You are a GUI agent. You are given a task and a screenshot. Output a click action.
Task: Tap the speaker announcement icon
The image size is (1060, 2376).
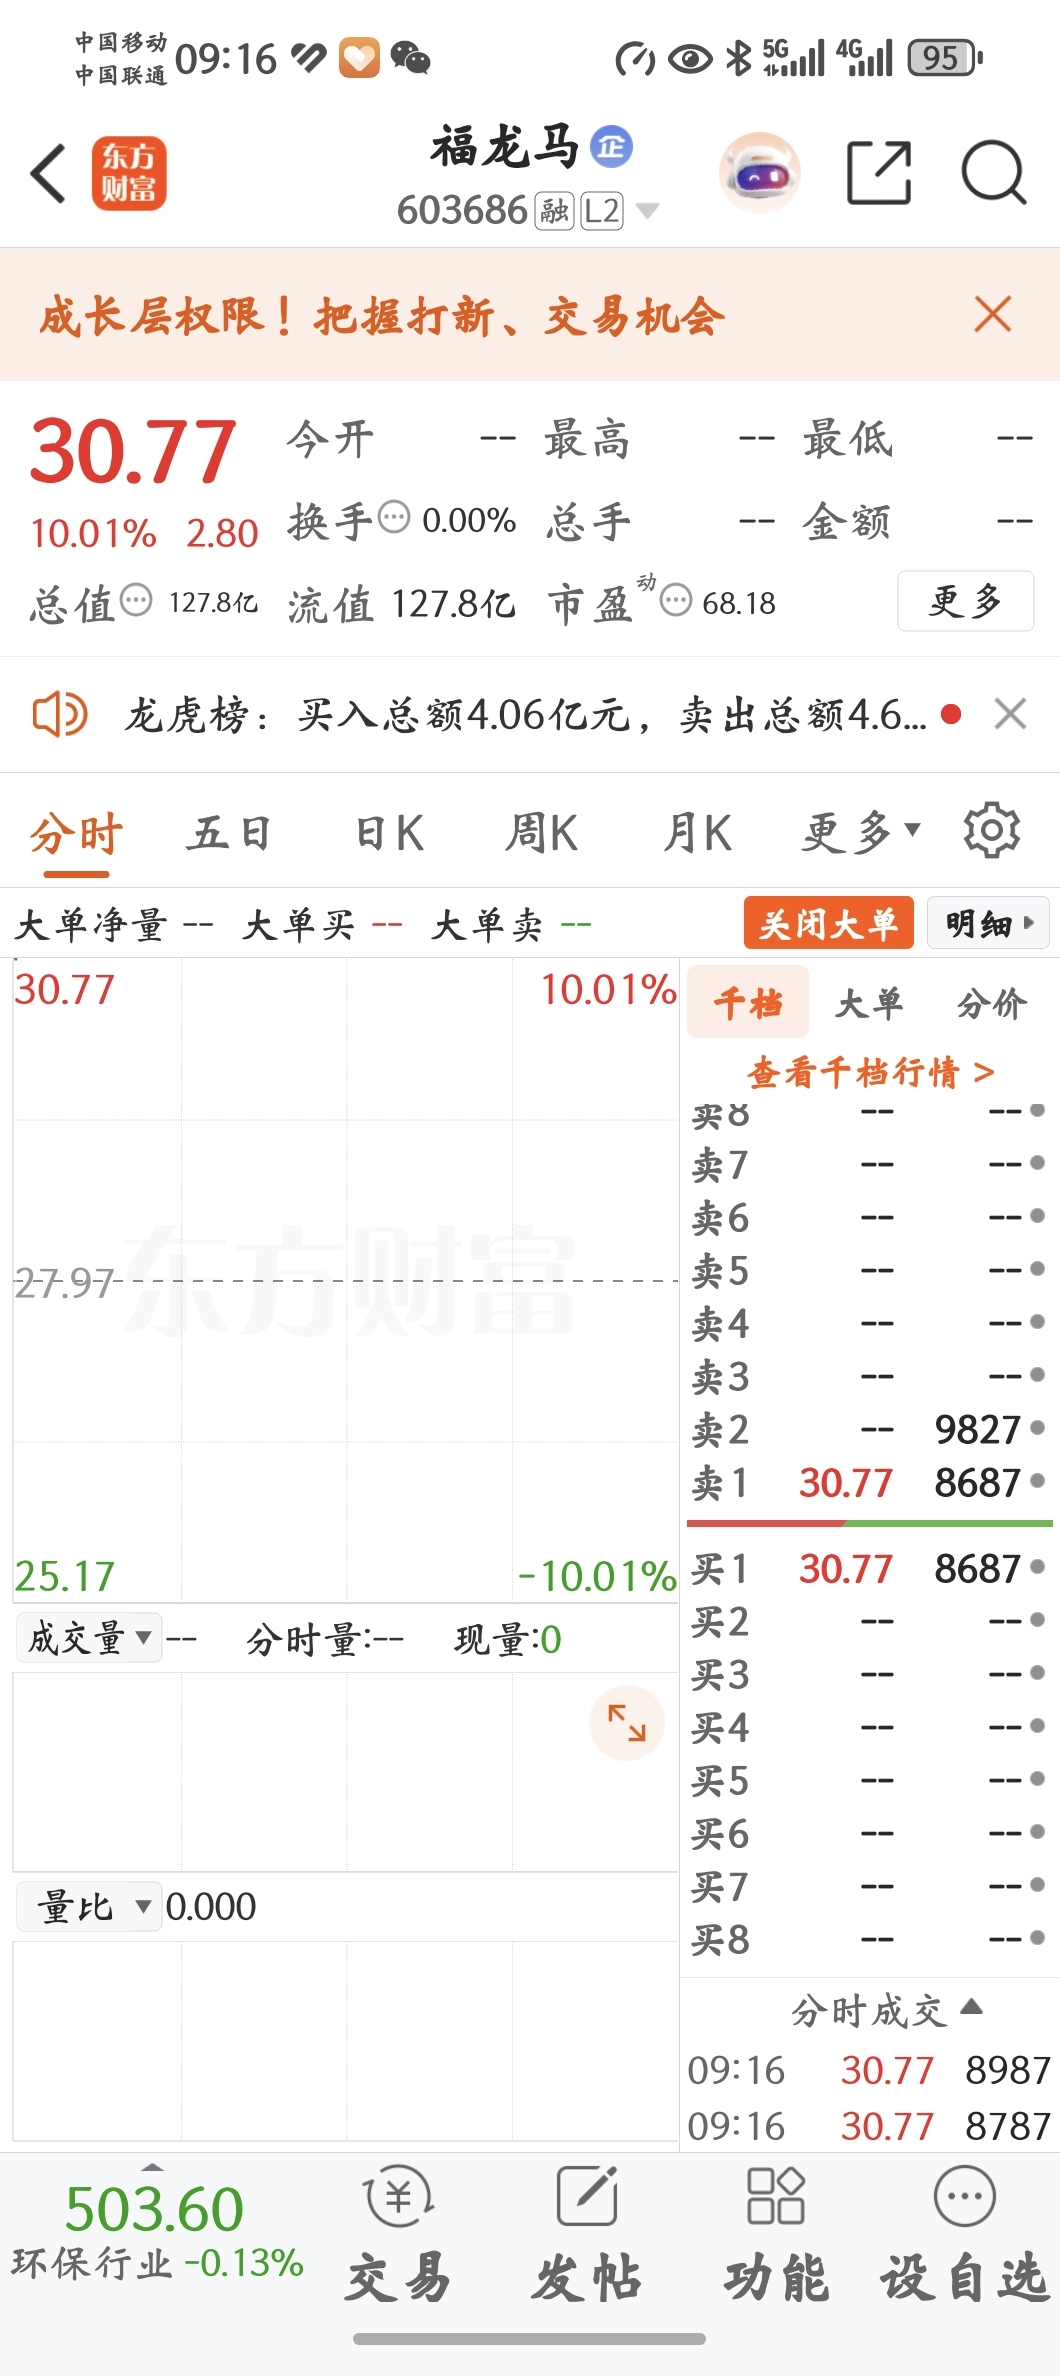point(60,714)
